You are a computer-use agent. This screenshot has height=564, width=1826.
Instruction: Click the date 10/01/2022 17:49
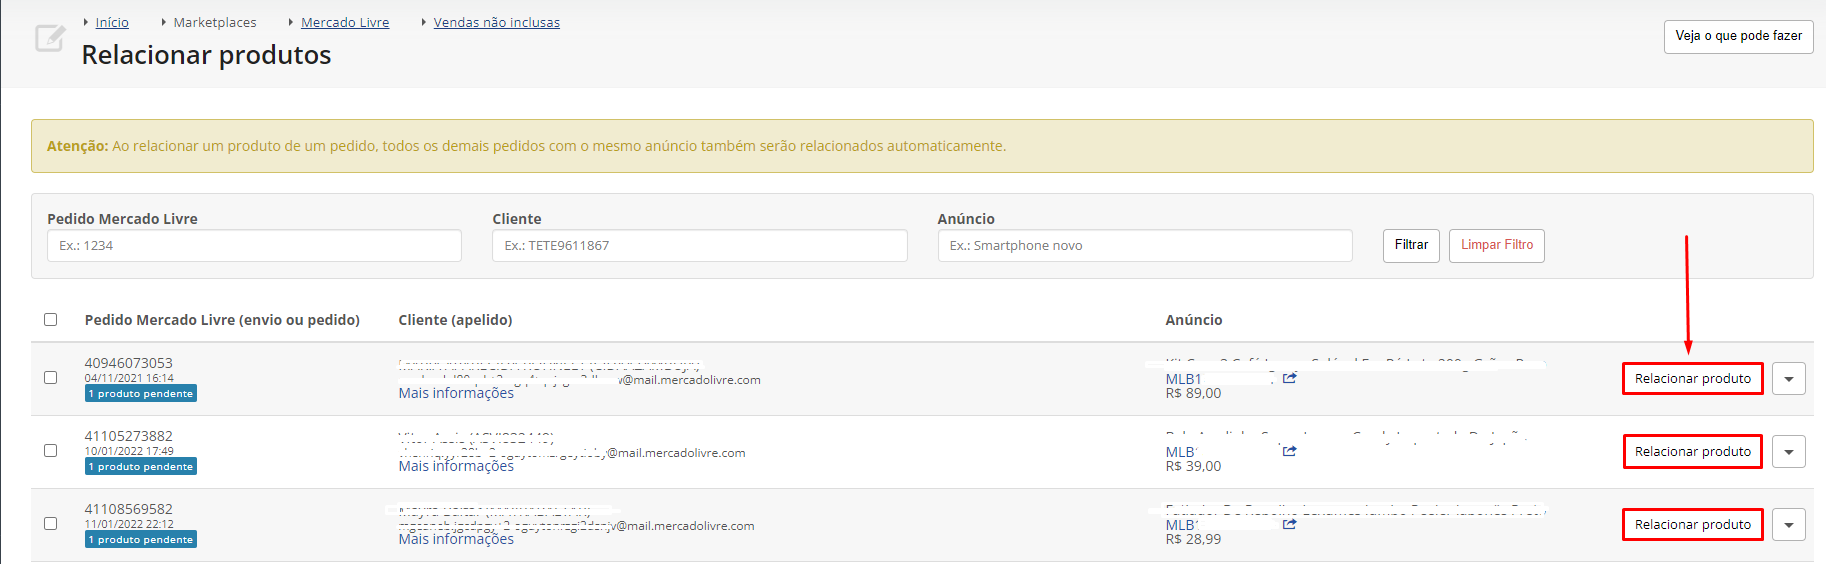[129, 451]
